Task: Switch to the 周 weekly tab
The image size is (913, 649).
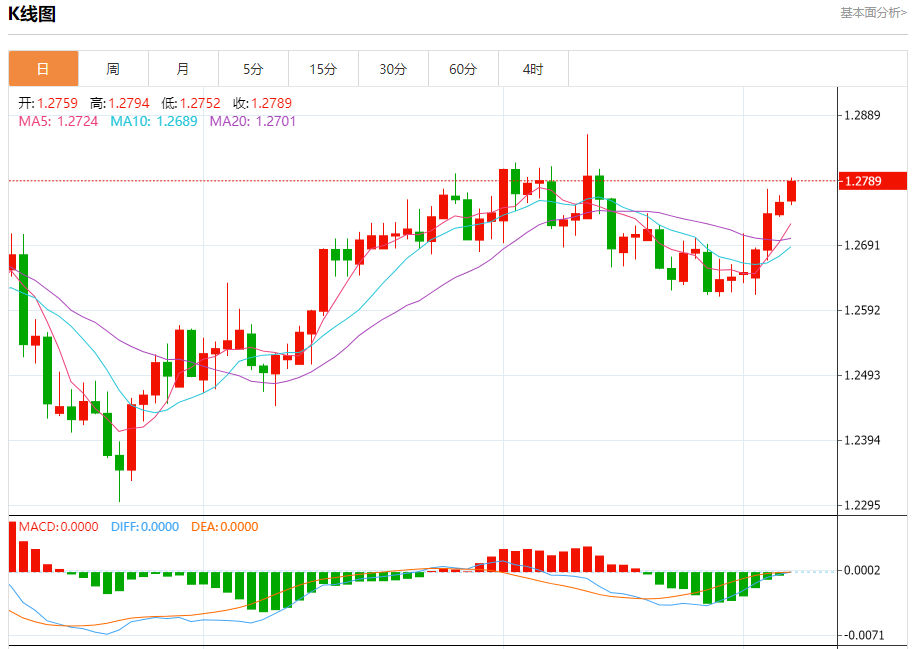Action: tap(114, 69)
